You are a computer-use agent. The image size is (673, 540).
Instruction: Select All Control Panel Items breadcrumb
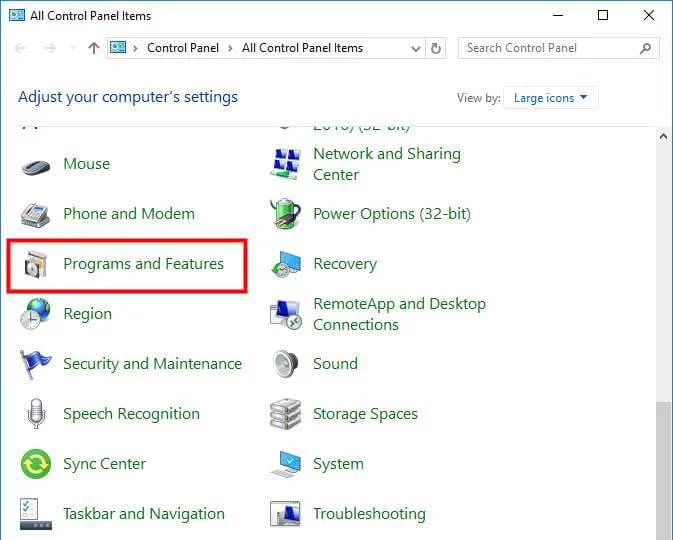[x=302, y=48]
